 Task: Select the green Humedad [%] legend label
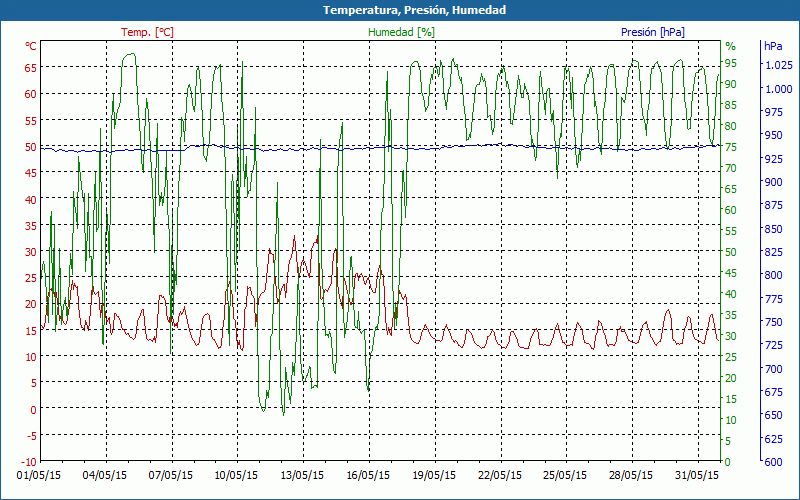[x=402, y=32]
